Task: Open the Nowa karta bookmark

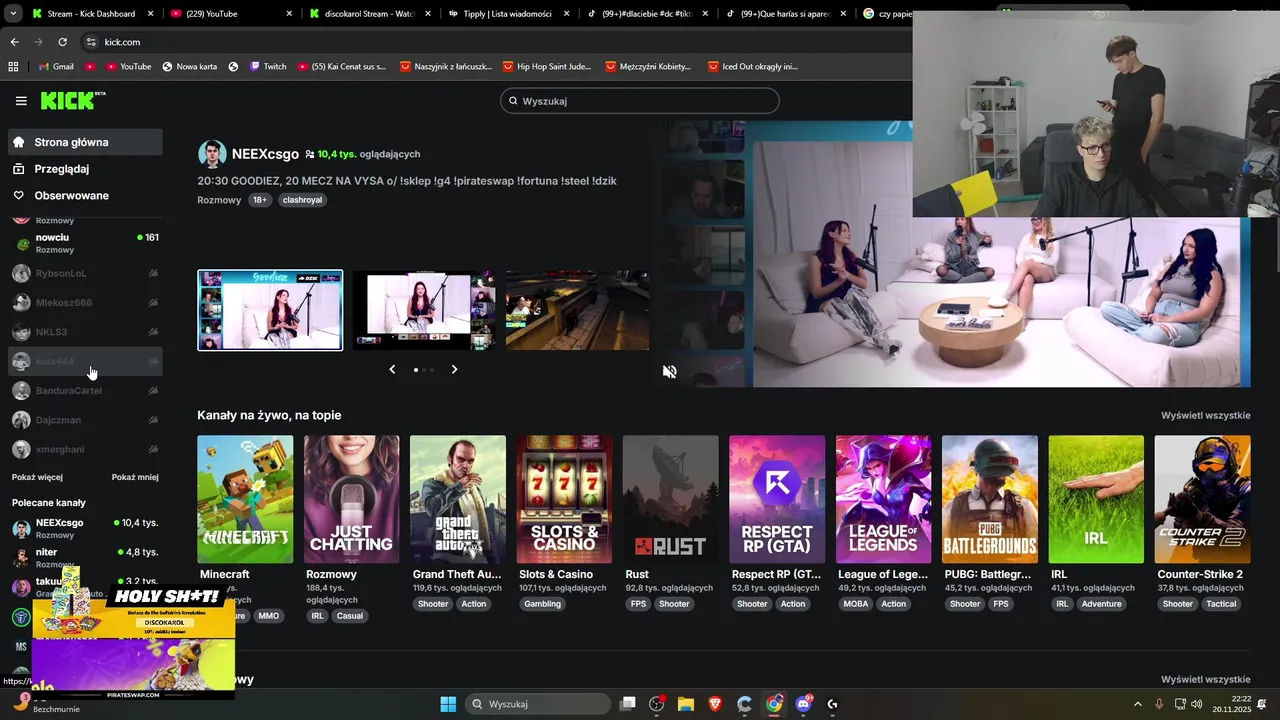Action: pyautogui.click(x=189, y=66)
